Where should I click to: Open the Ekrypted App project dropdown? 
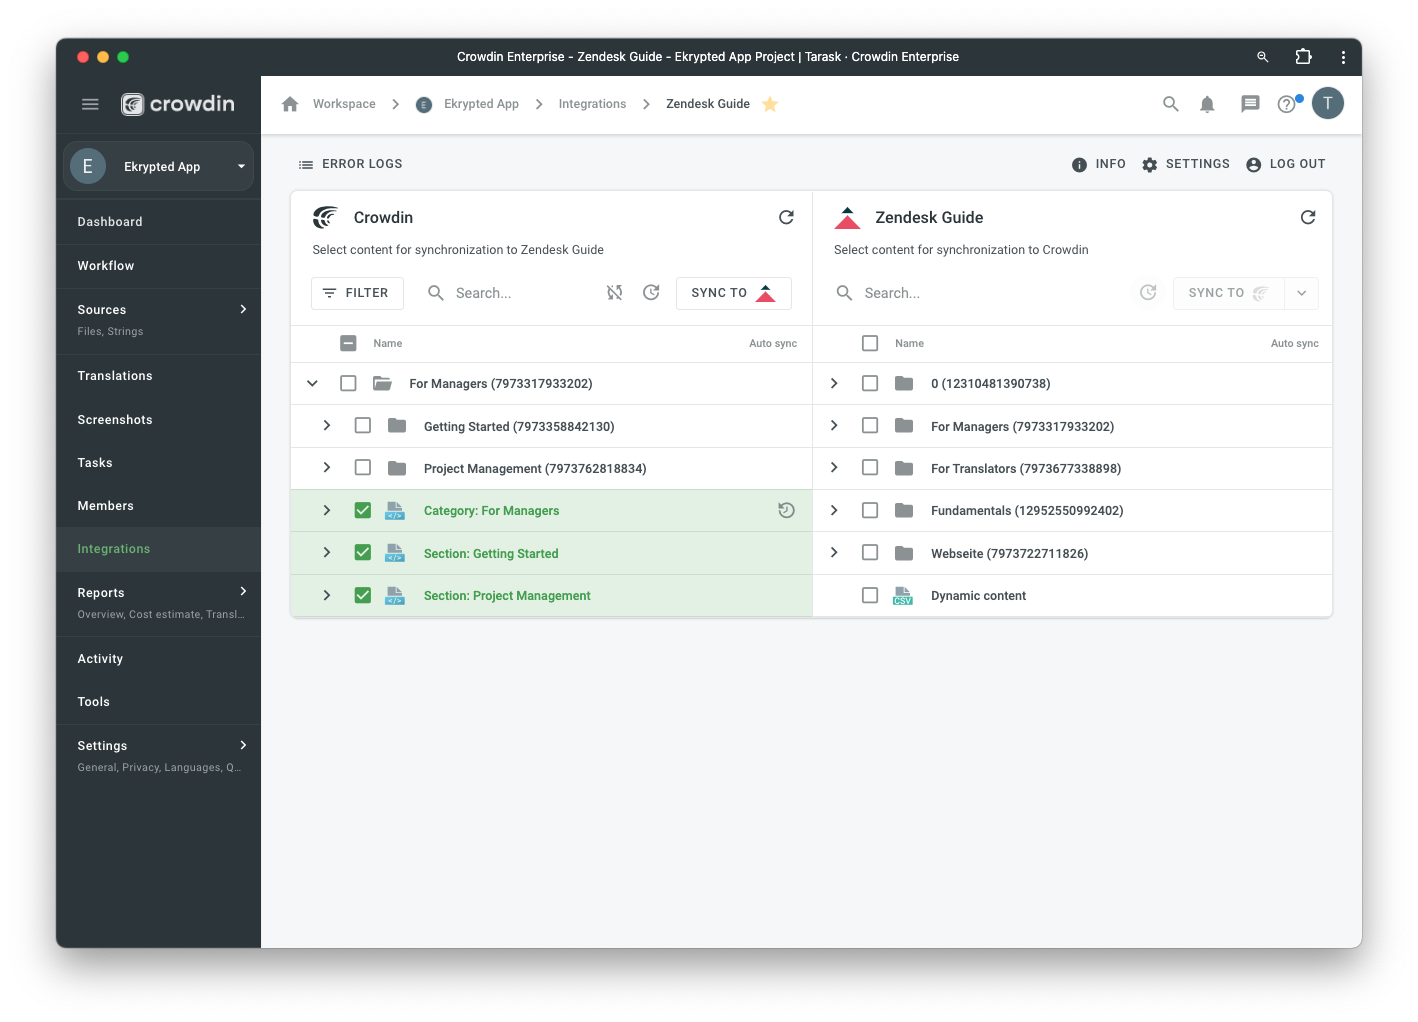pos(158,166)
